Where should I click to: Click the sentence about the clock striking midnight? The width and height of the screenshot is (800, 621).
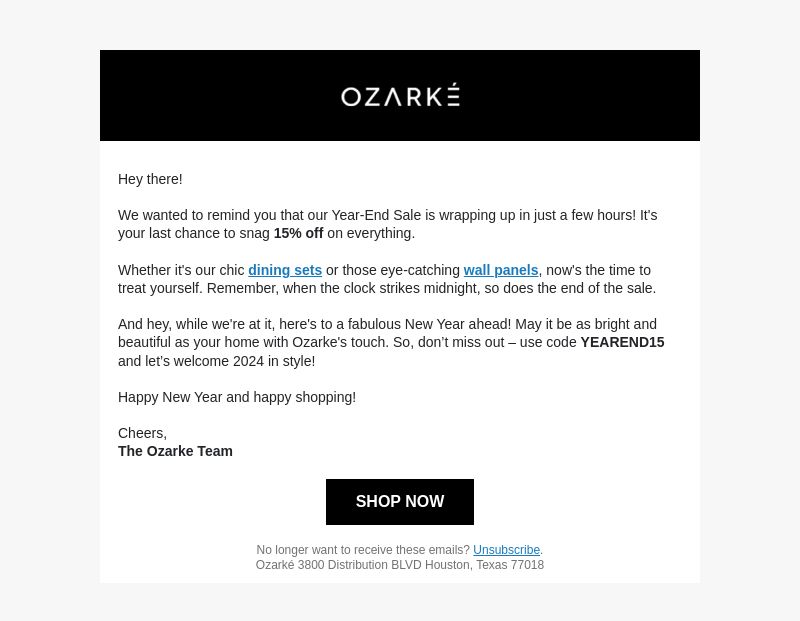431,288
